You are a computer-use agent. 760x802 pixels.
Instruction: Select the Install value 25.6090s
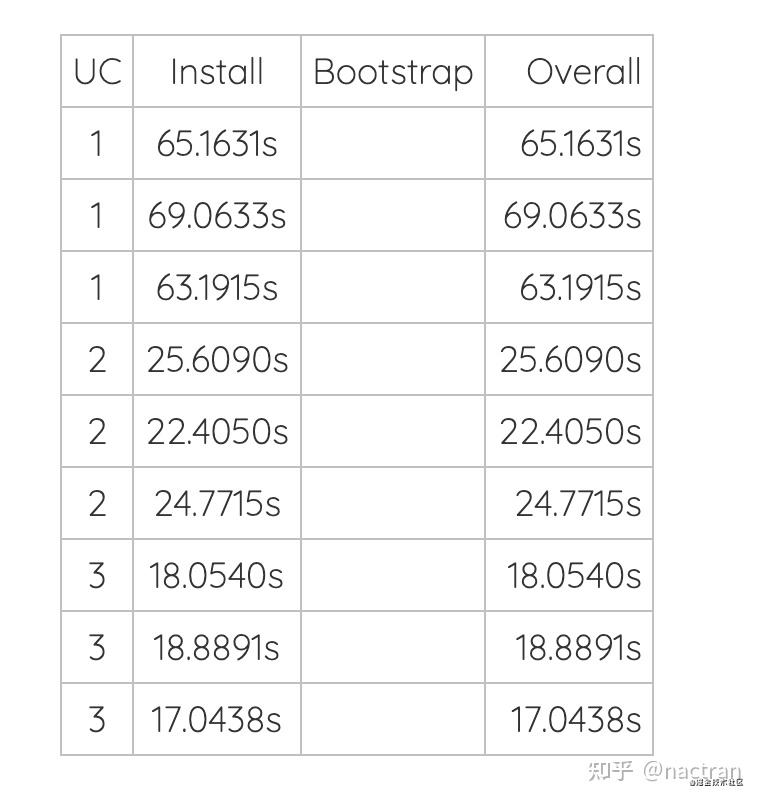tap(217, 360)
